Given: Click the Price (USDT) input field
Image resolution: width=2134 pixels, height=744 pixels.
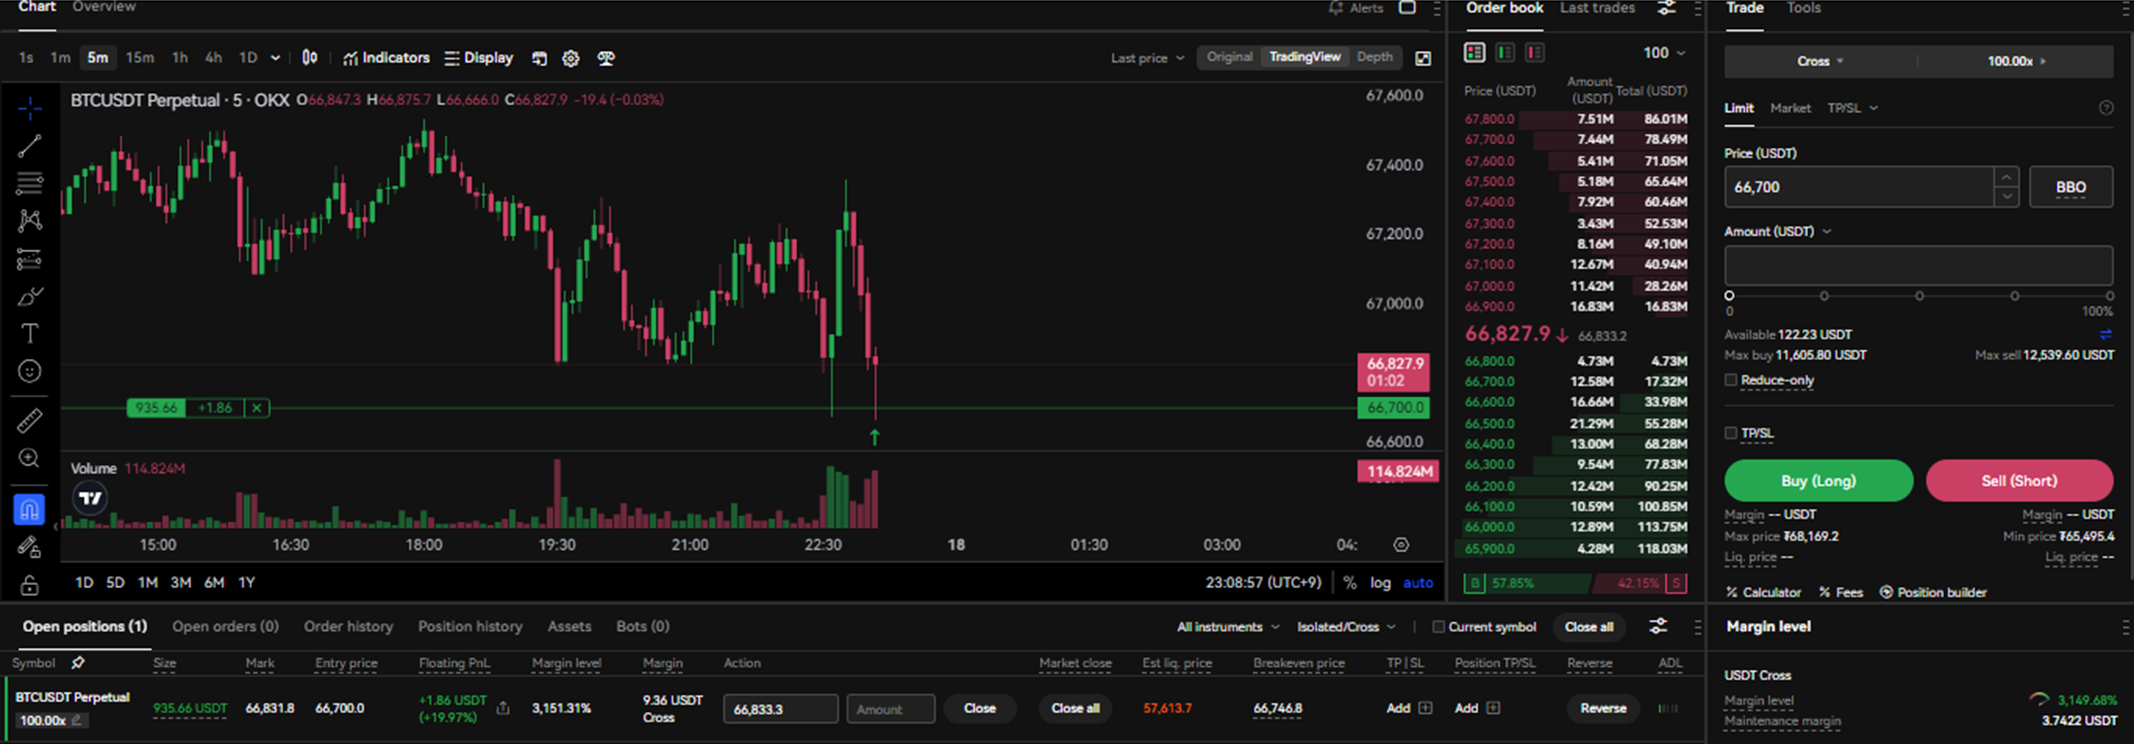Looking at the screenshot, I should (x=1859, y=187).
